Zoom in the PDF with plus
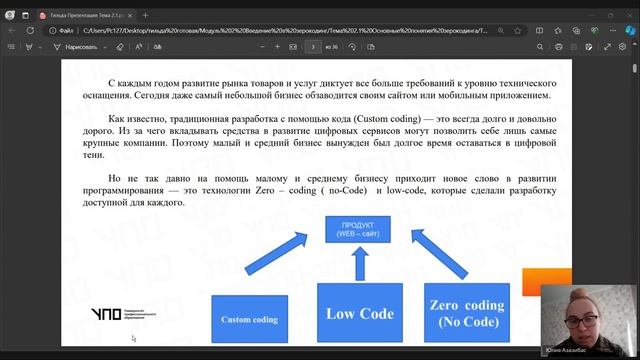The width and height of the screenshot is (640, 360). 278,47
